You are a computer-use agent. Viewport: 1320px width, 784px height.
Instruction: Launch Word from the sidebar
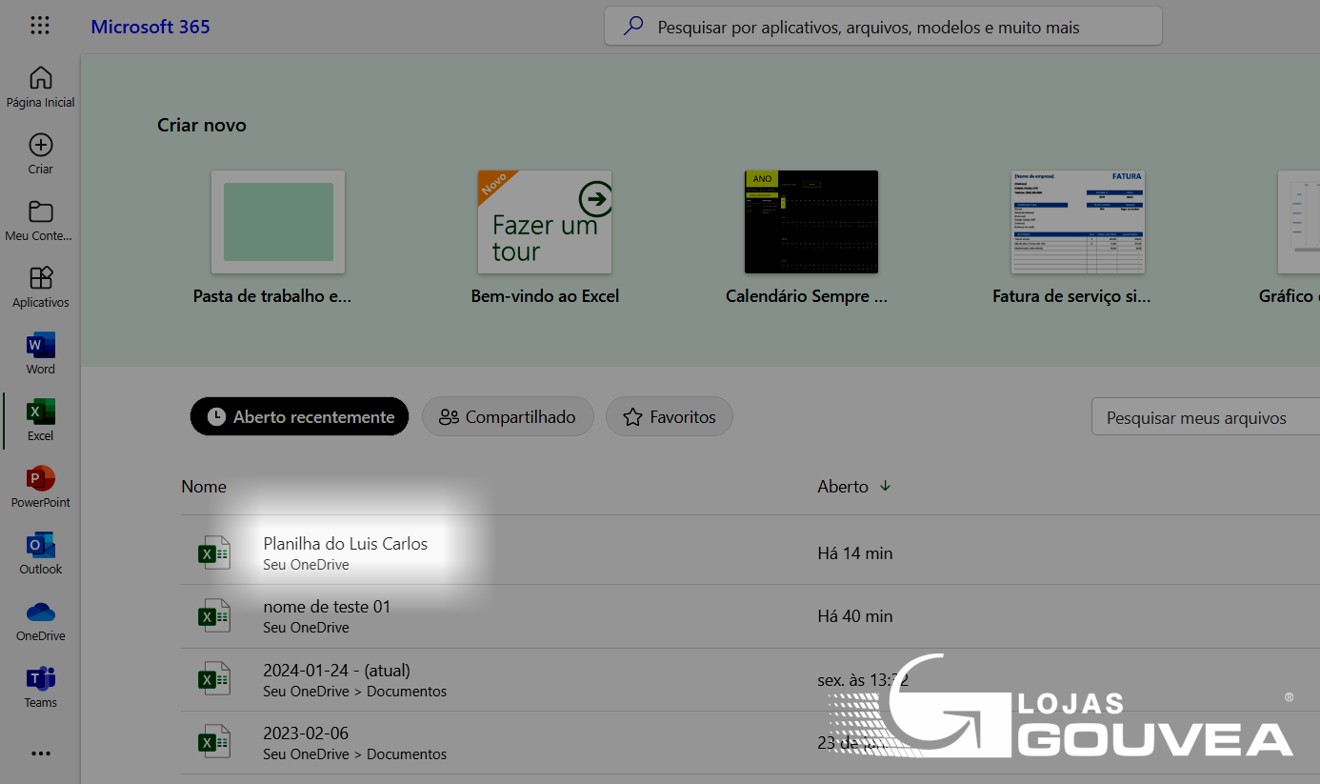point(40,354)
